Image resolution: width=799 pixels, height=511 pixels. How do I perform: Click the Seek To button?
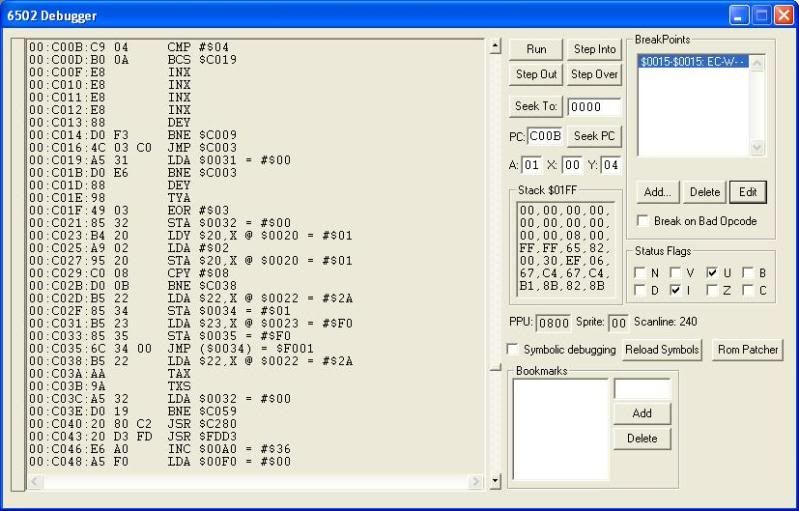point(536,106)
